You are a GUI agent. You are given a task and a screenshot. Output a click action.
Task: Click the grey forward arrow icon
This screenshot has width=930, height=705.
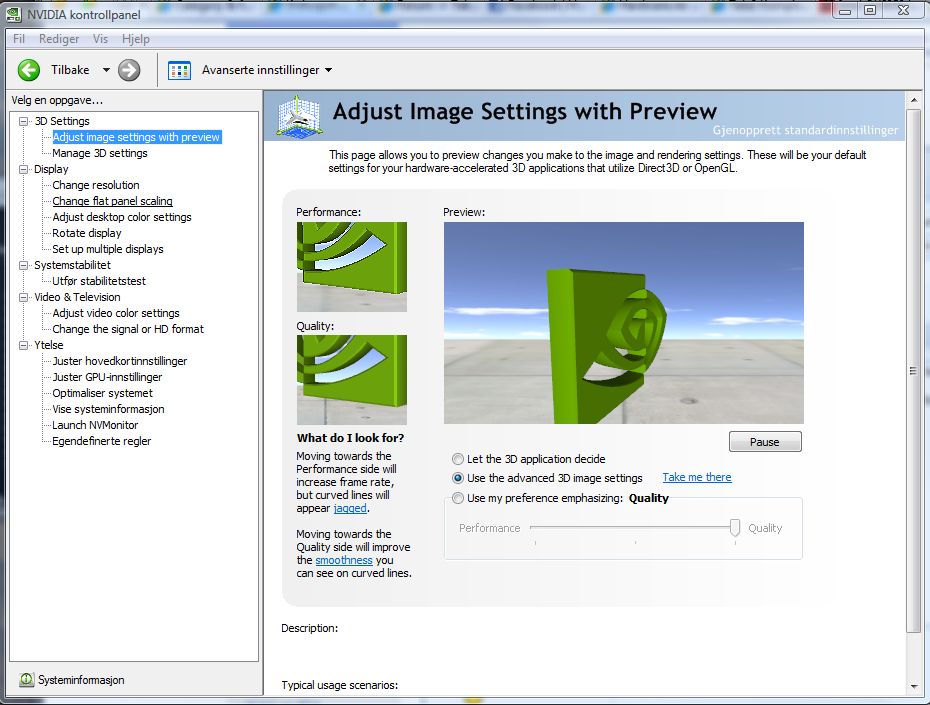[129, 70]
